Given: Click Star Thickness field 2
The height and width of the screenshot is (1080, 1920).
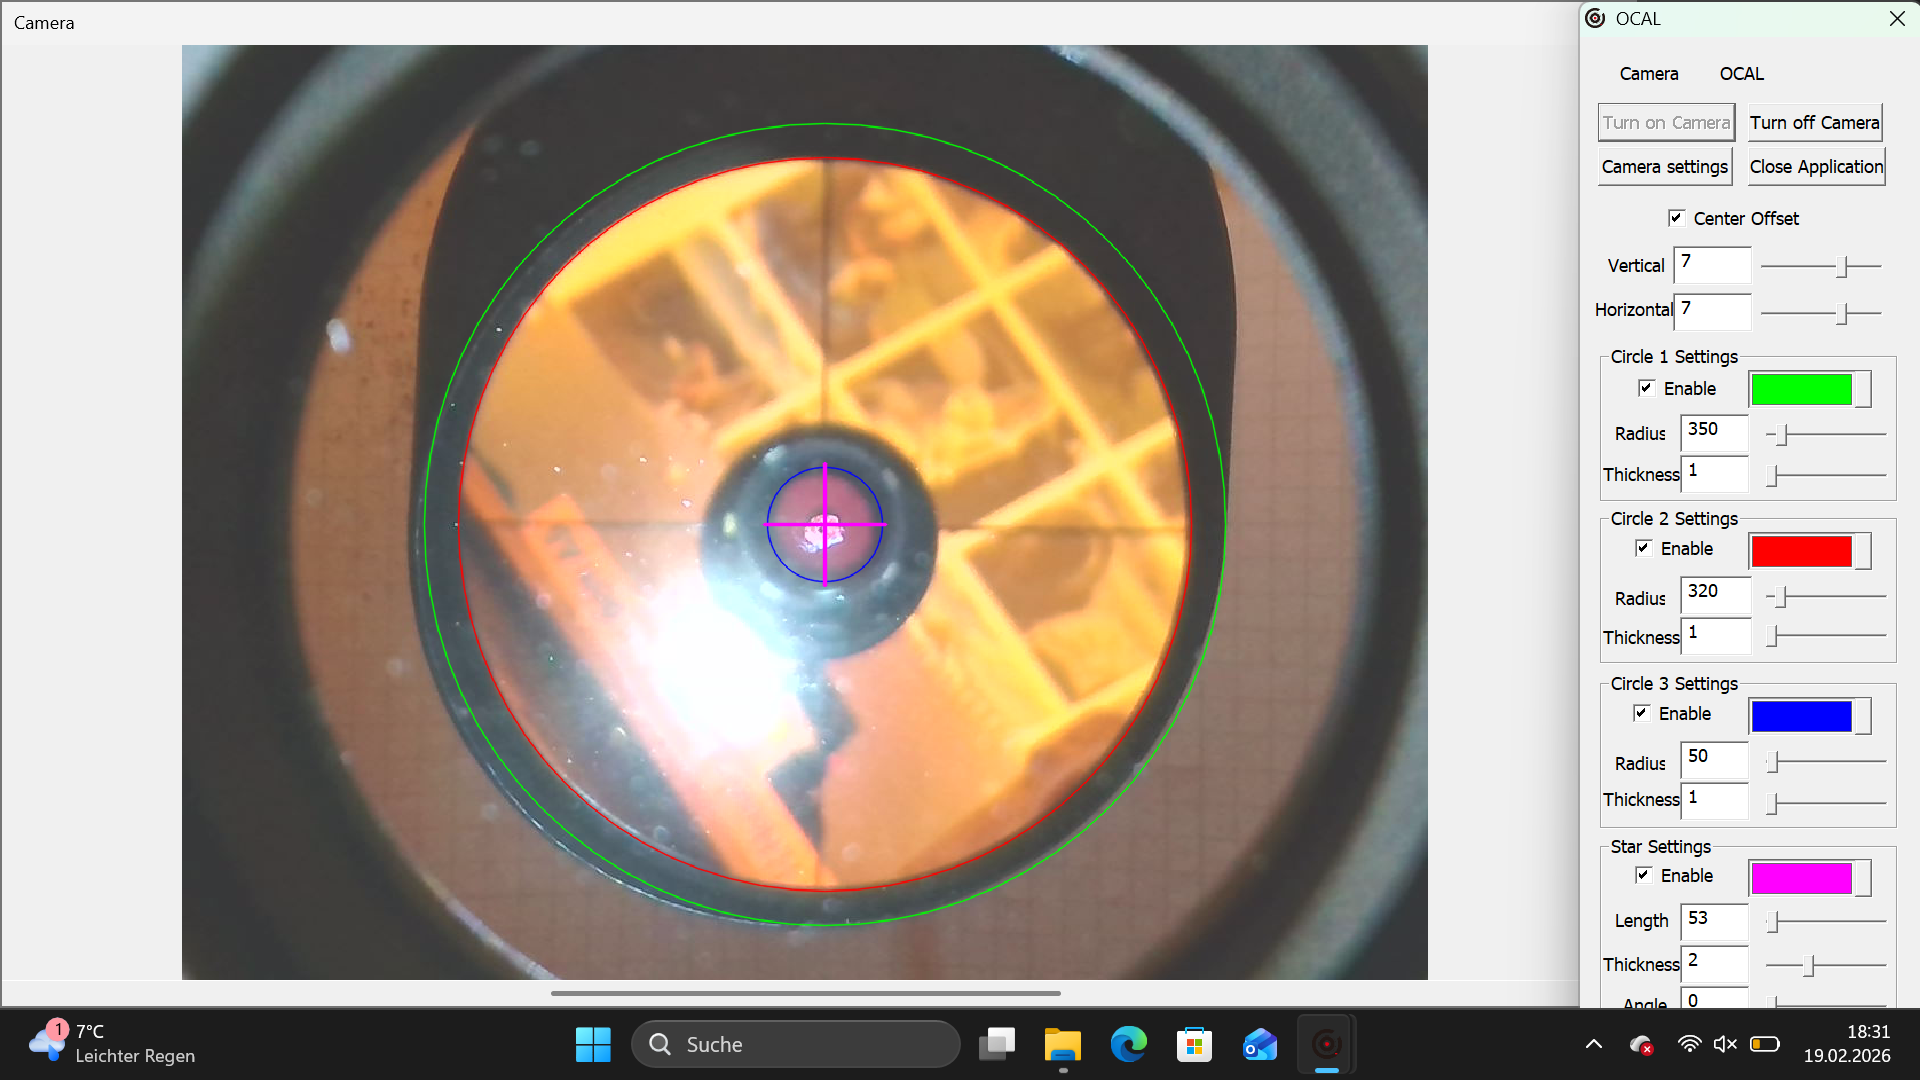Looking at the screenshot, I should click(x=1715, y=963).
